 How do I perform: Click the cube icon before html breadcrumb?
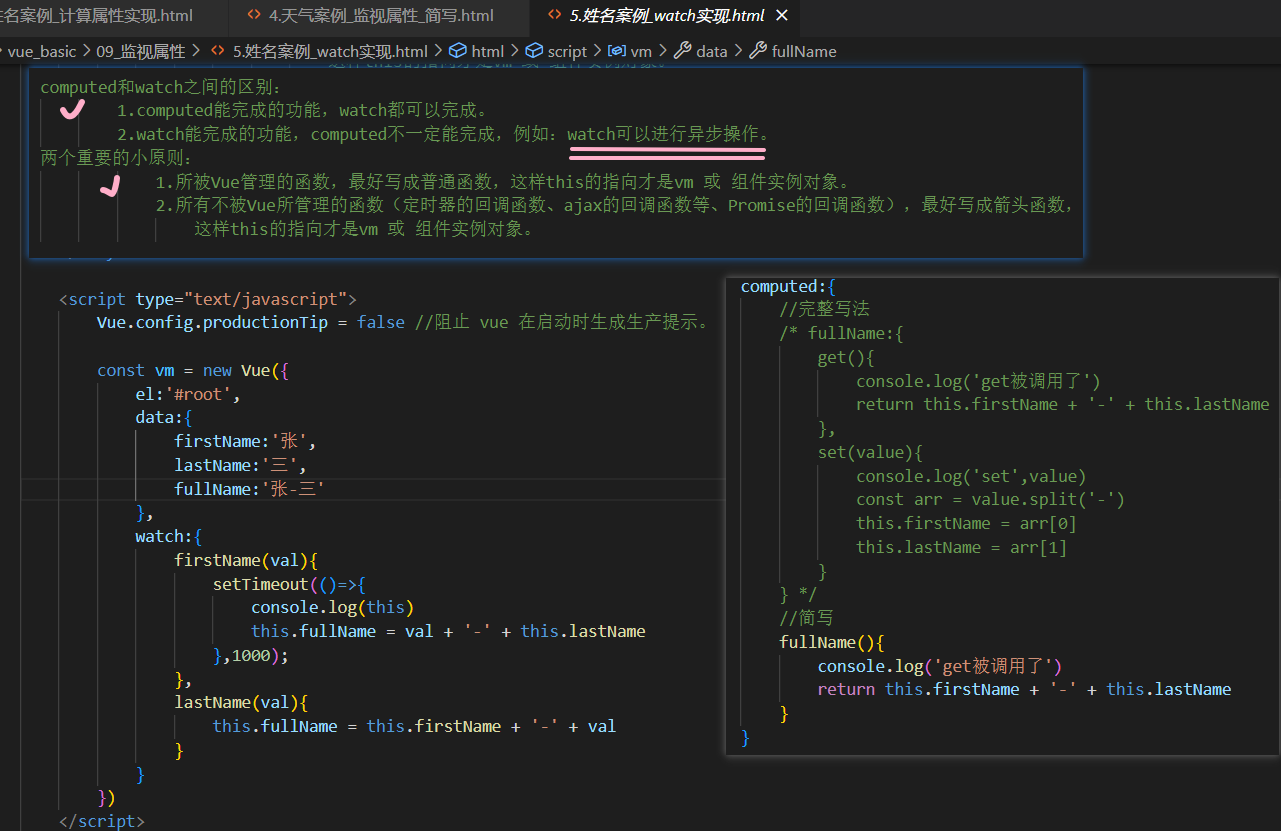[458, 51]
